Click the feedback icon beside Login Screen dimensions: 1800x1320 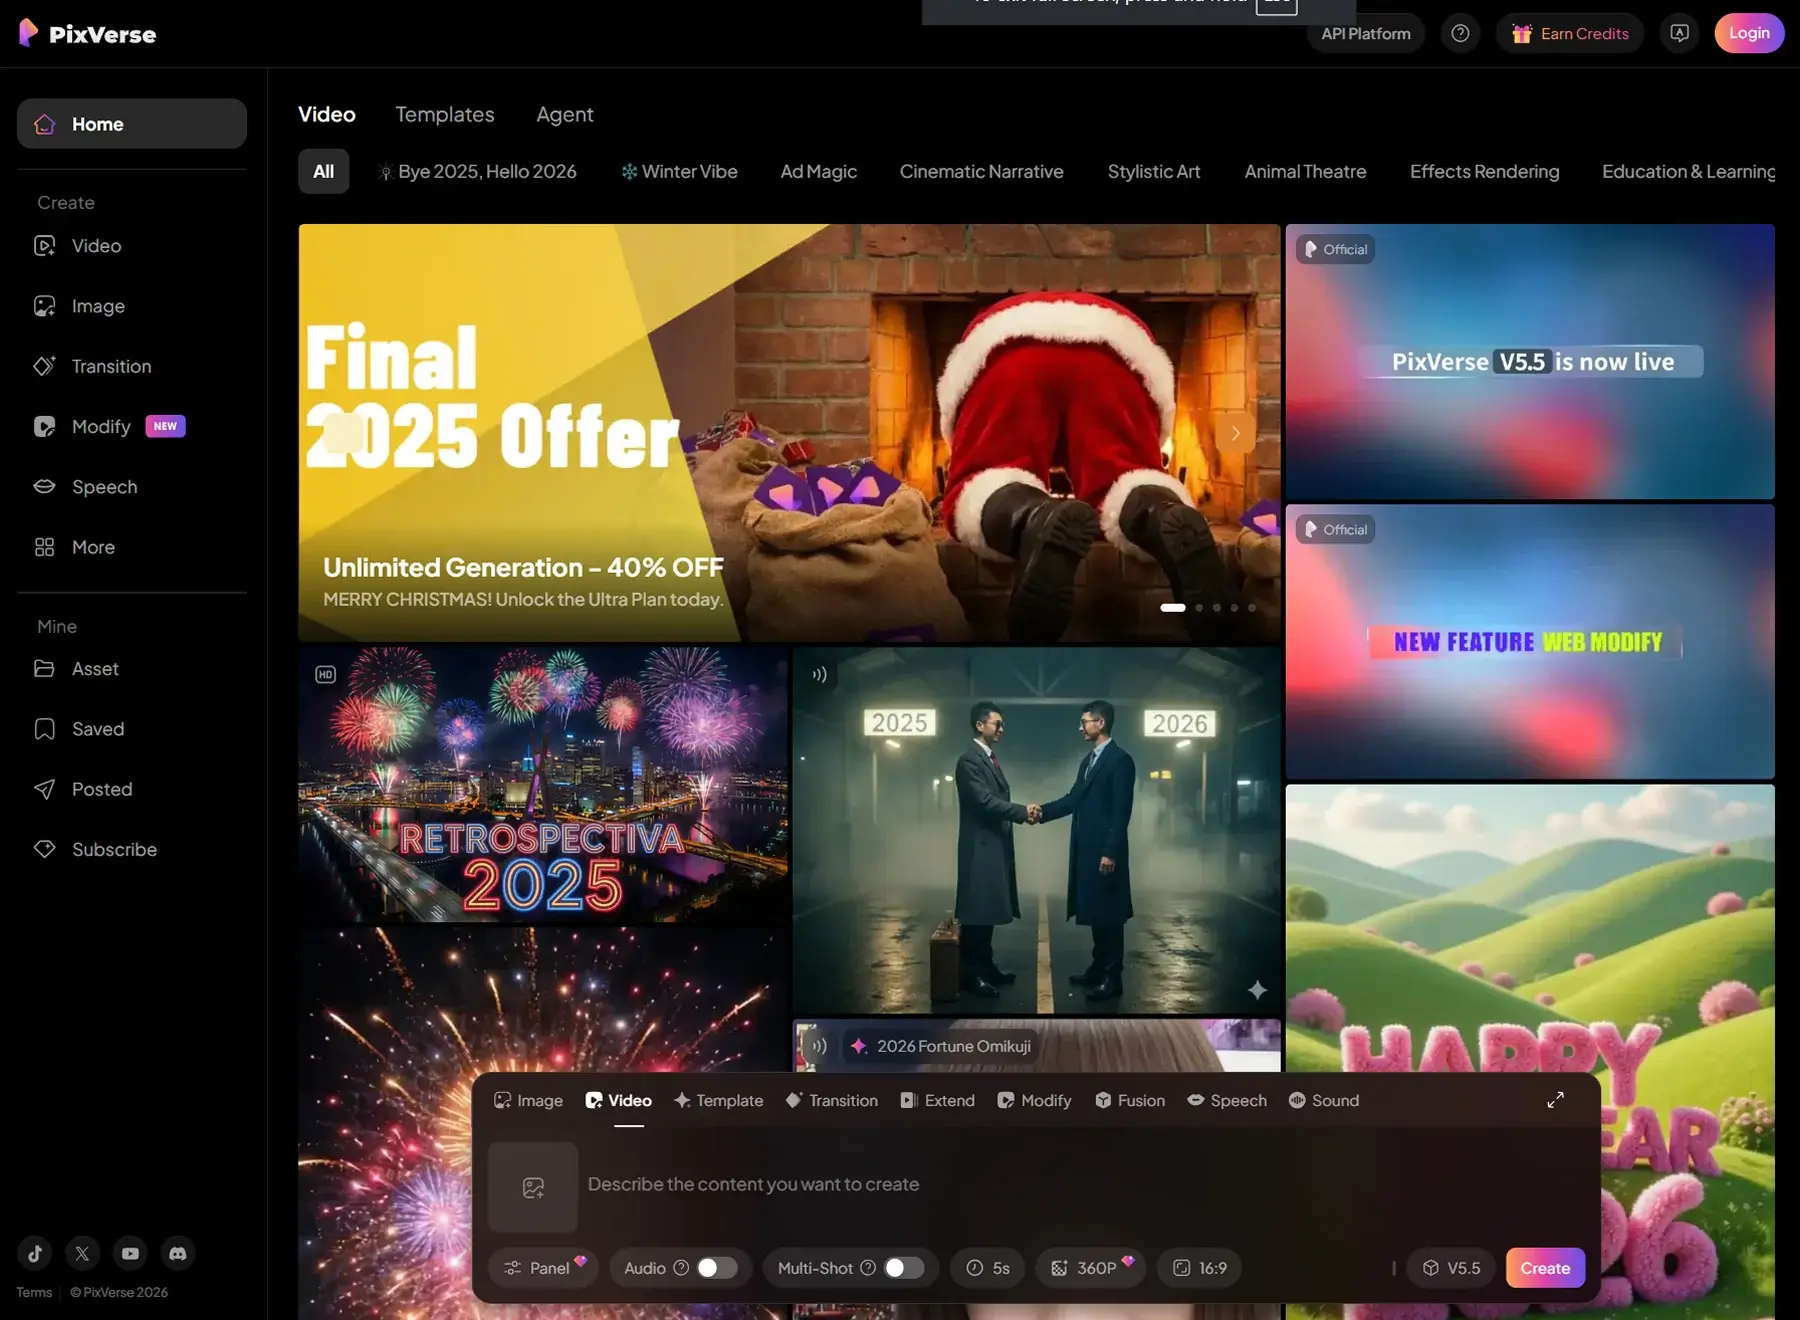1679,33
